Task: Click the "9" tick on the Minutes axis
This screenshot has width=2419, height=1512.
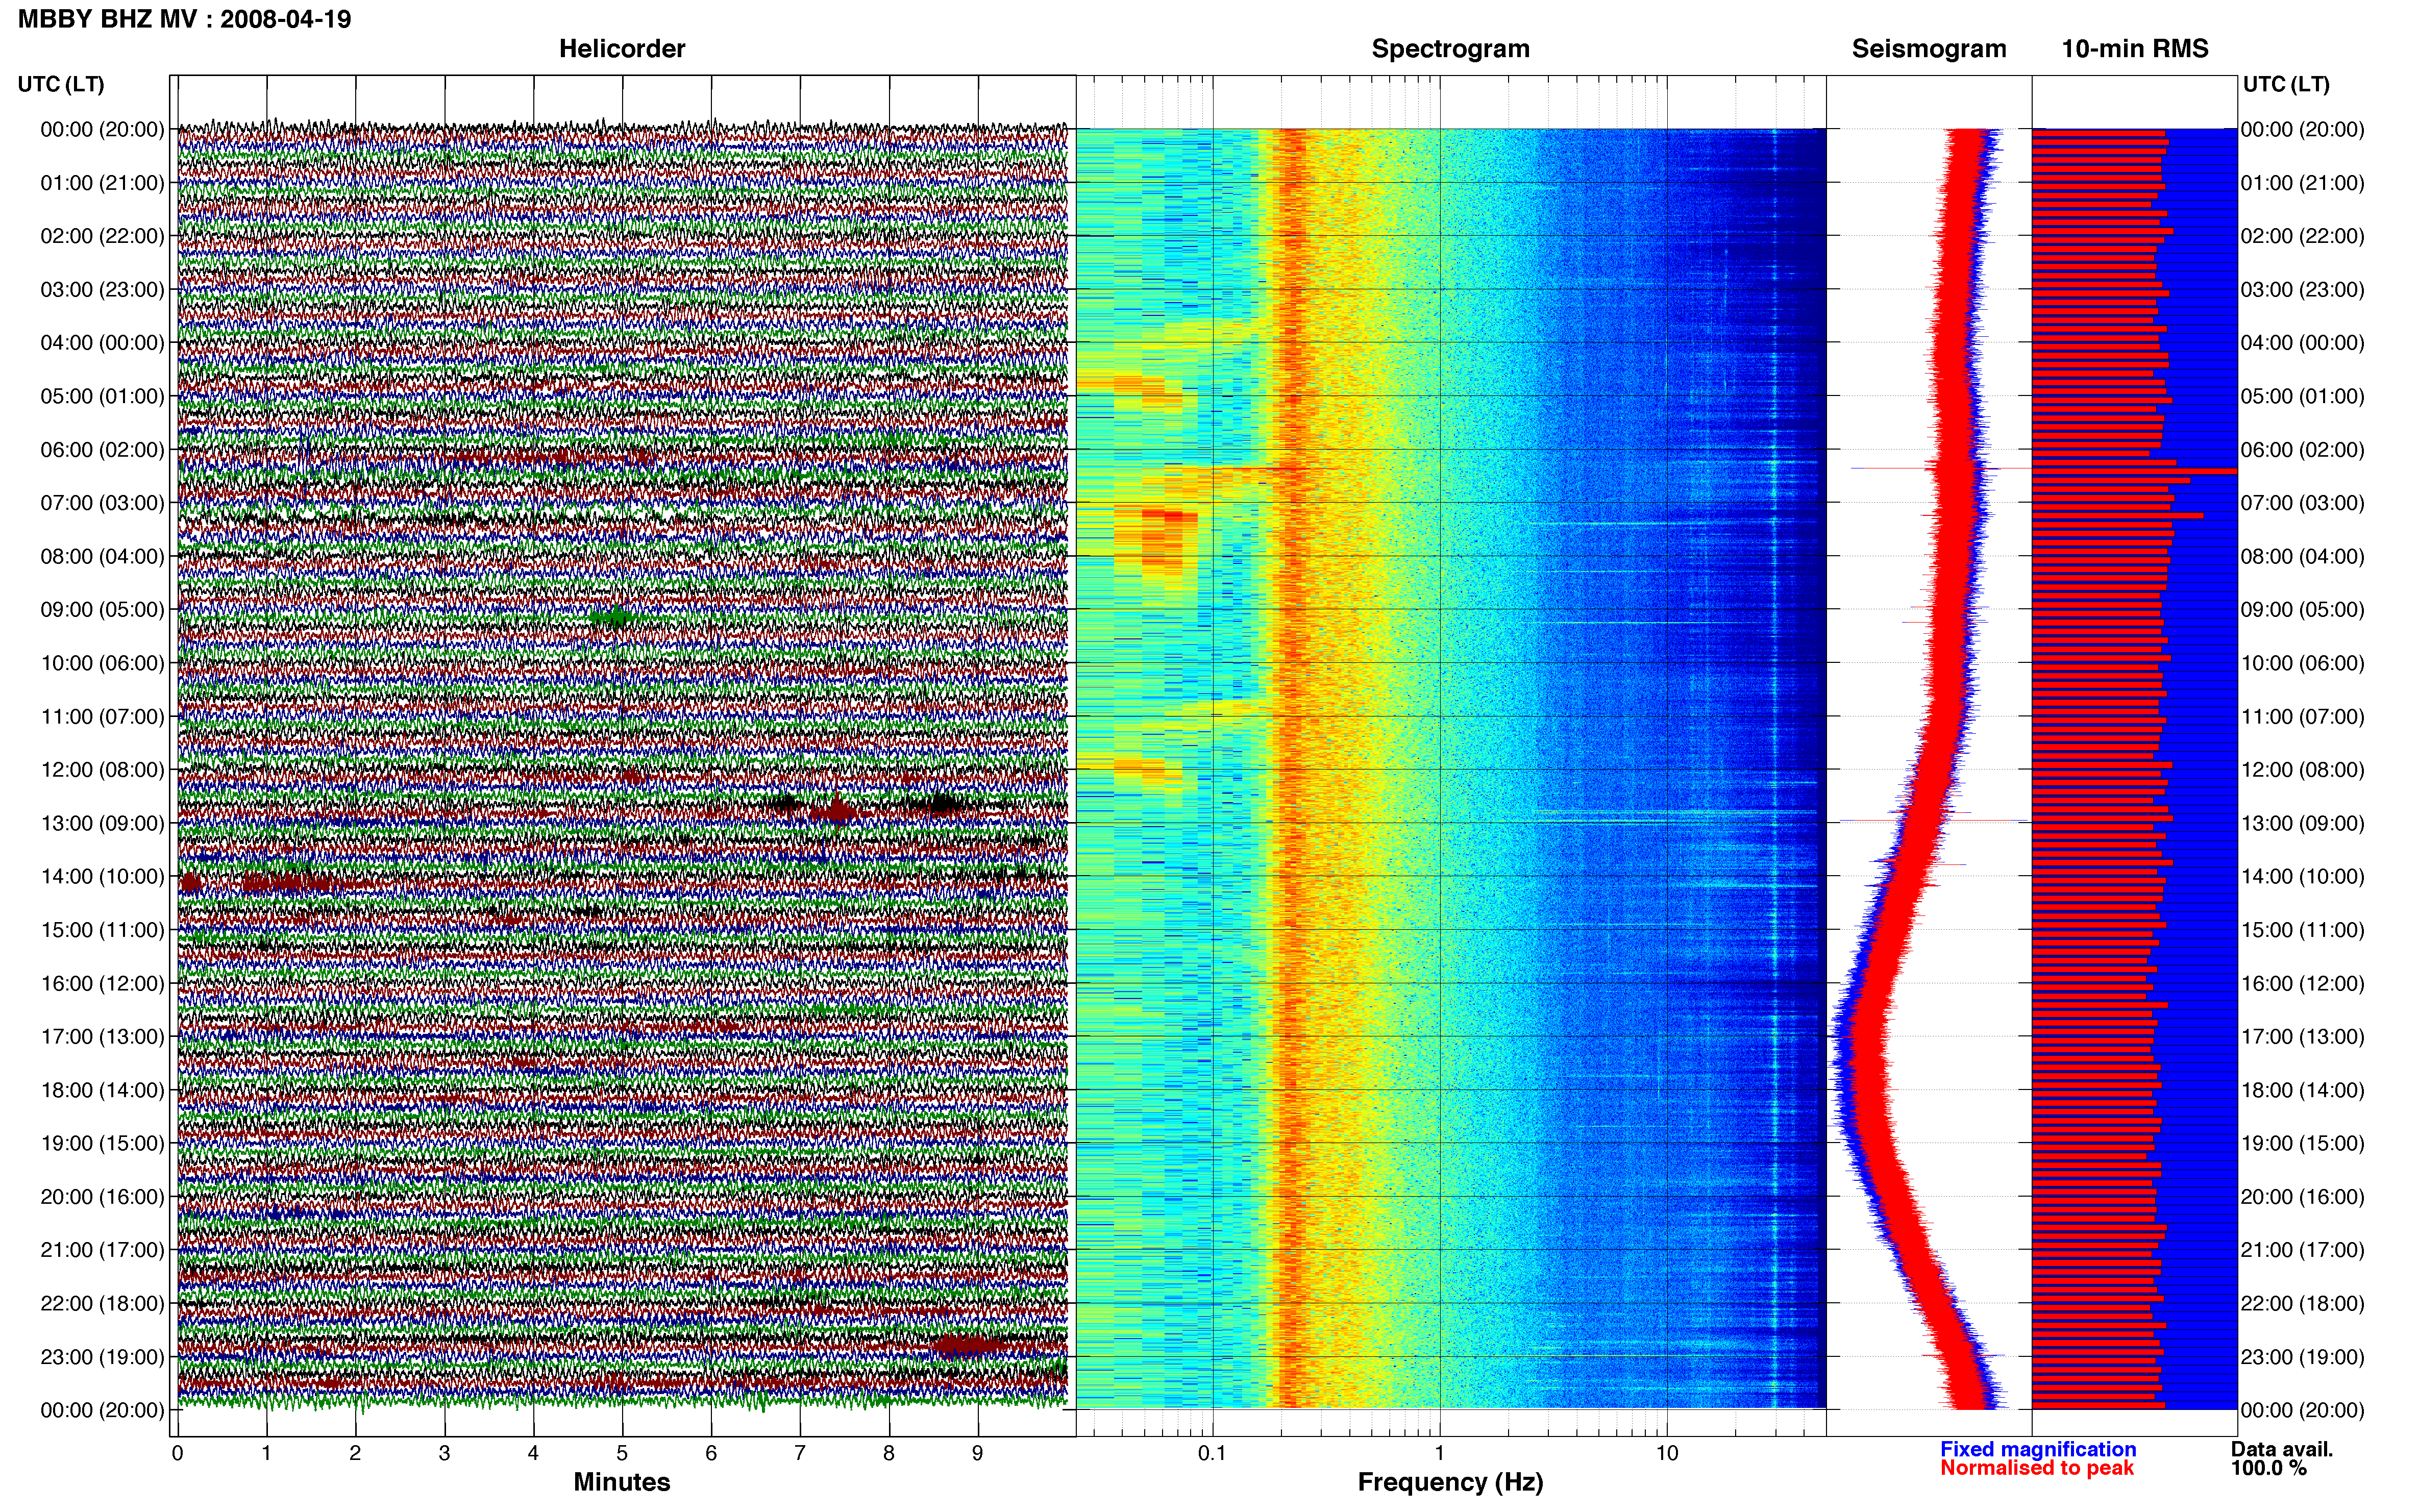Action: pos(978,1453)
